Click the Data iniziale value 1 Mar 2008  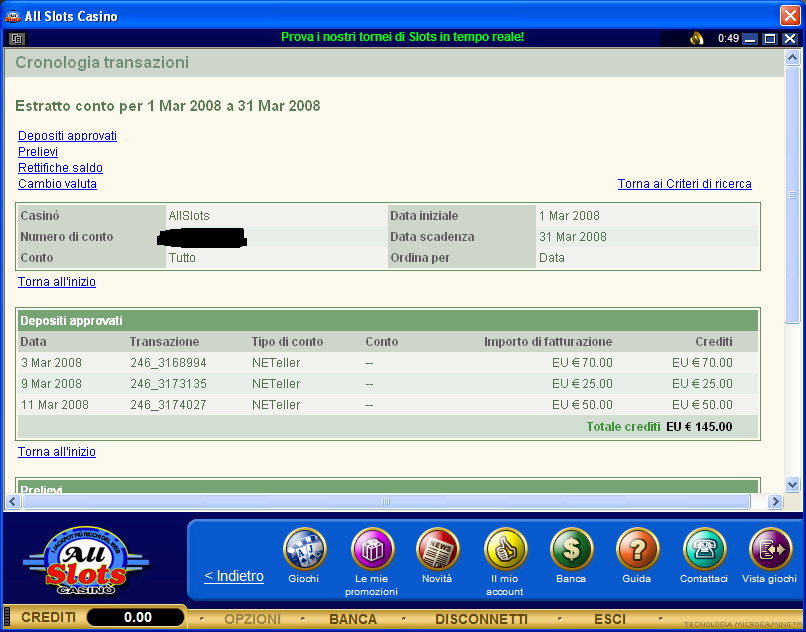click(x=569, y=216)
